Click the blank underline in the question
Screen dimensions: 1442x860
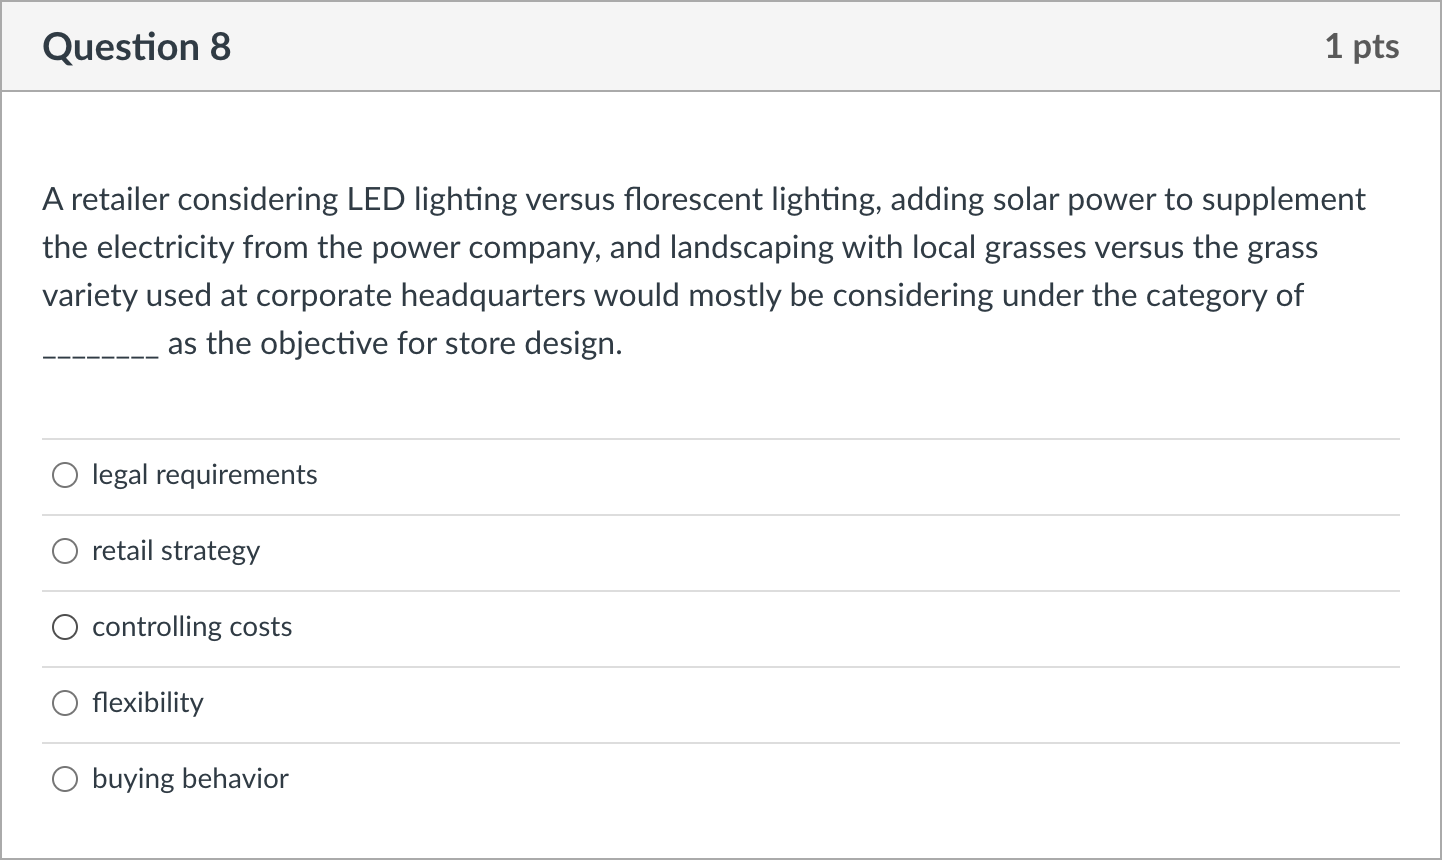[x=99, y=346]
